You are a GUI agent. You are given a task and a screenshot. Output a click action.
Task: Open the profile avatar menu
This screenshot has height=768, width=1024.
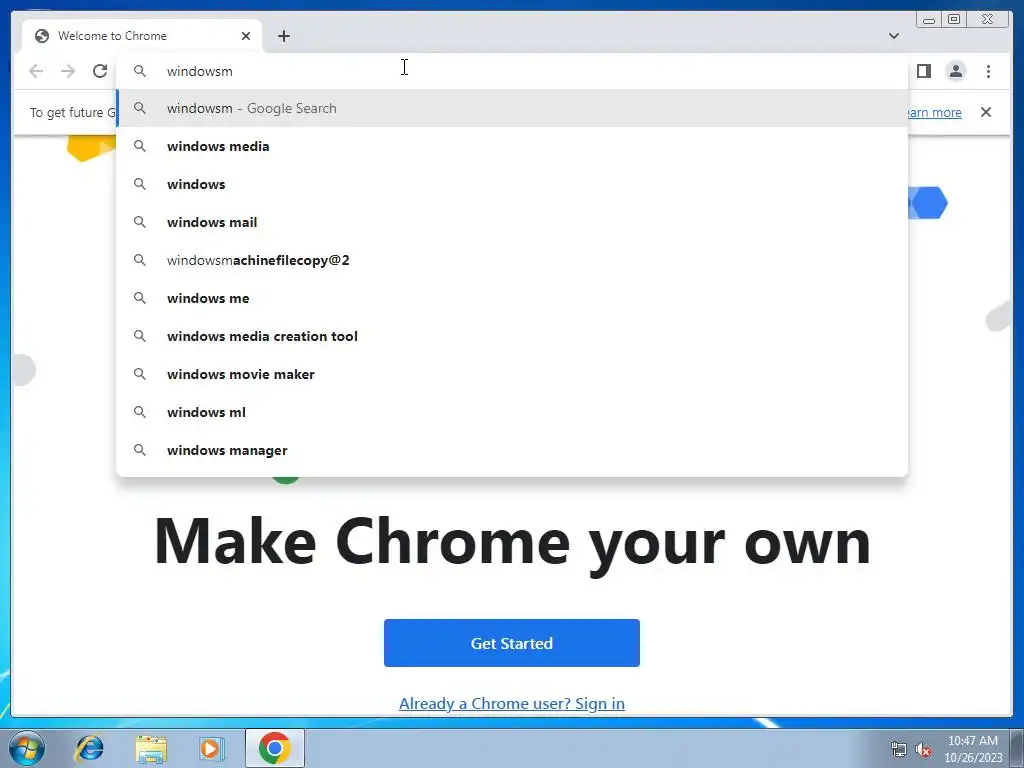955,71
